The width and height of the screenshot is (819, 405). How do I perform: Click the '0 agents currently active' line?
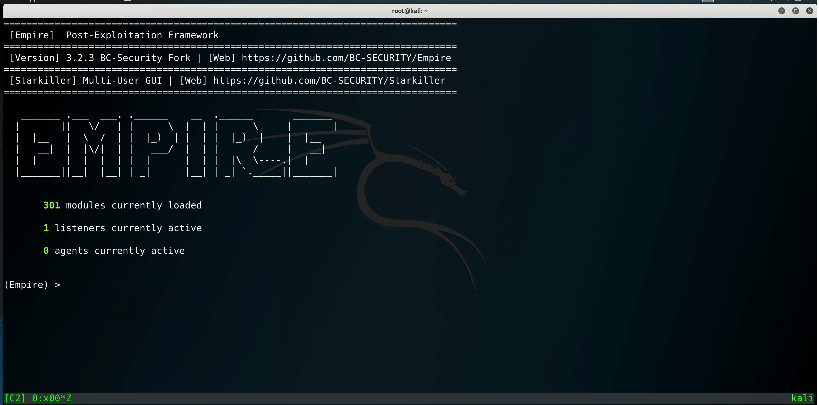[x=114, y=251]
